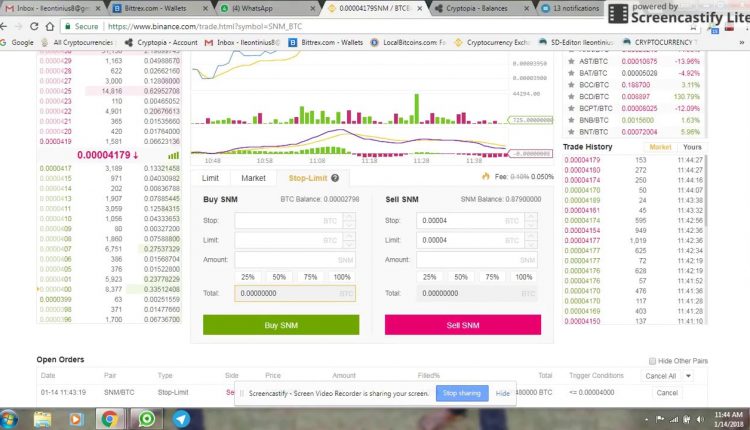Click Stop sharing in Screencastify bar

coord(462,393)
